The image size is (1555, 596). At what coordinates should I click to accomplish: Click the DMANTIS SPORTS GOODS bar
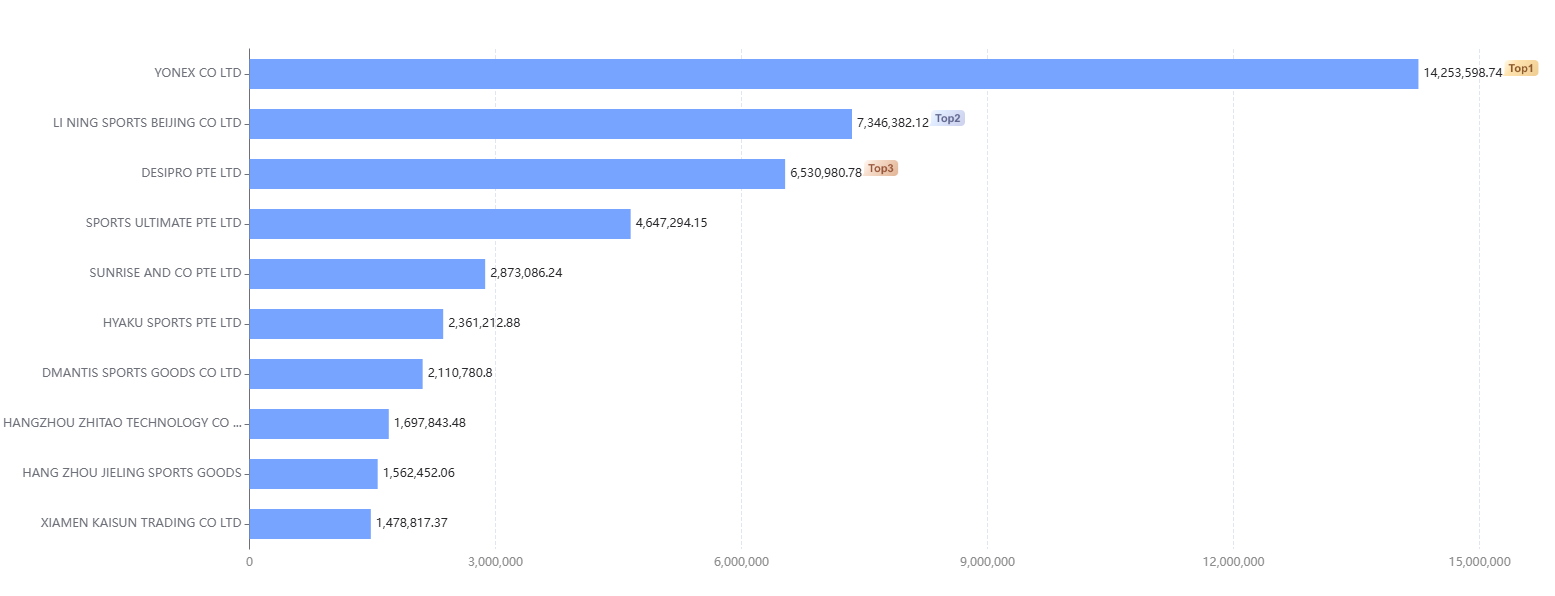point(336,374)
